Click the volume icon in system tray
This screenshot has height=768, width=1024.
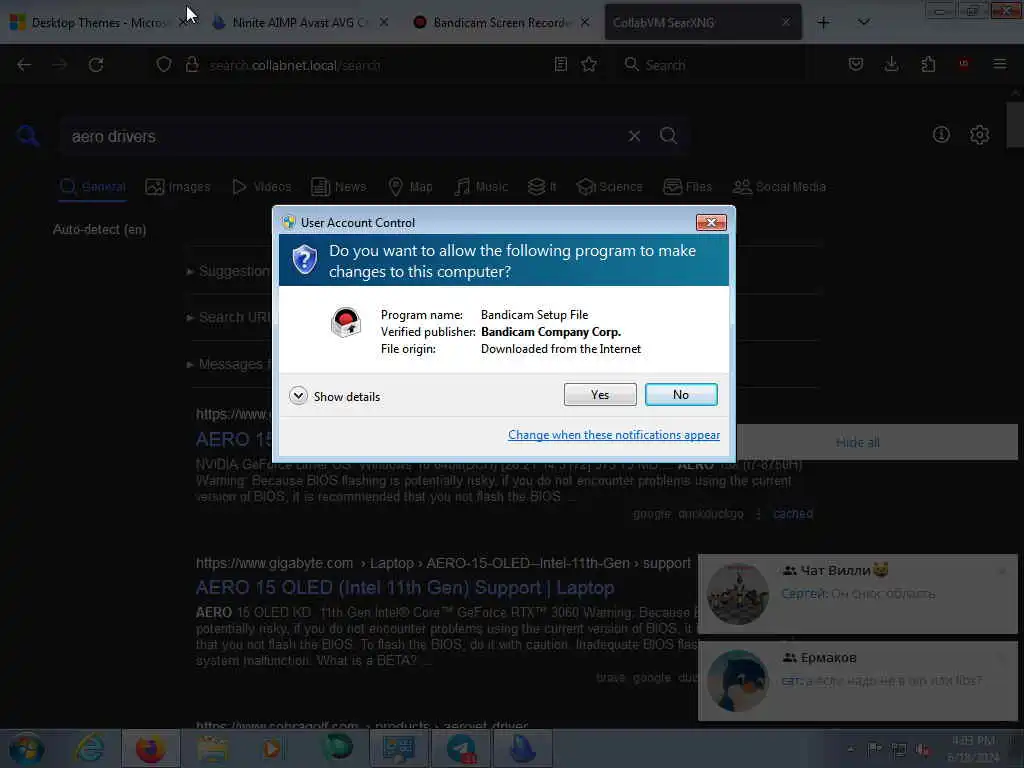(922, 750)
